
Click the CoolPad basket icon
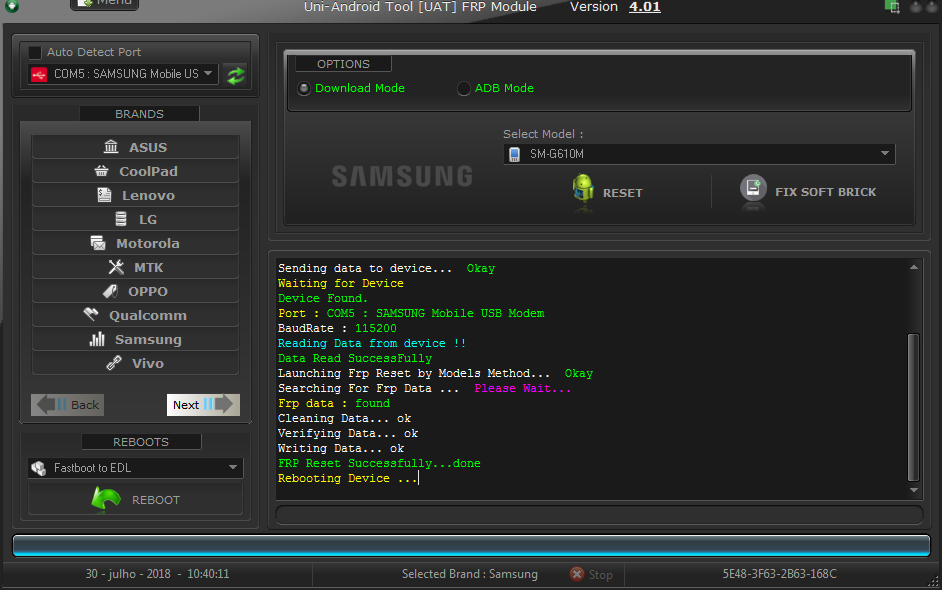[102, 171]
